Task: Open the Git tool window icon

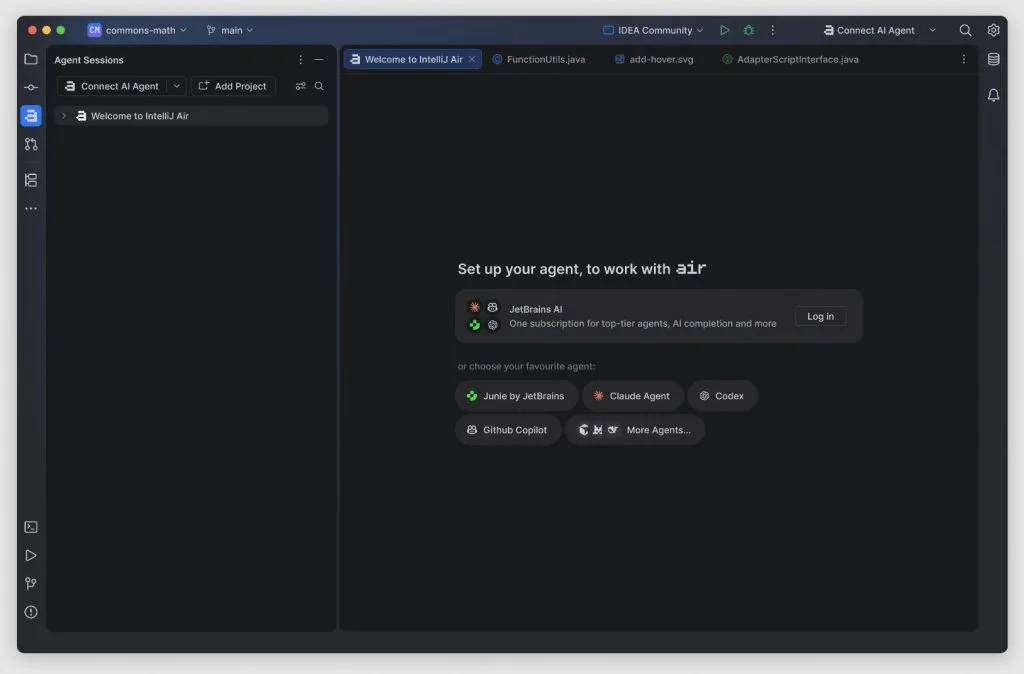Action: coord(31,584)
